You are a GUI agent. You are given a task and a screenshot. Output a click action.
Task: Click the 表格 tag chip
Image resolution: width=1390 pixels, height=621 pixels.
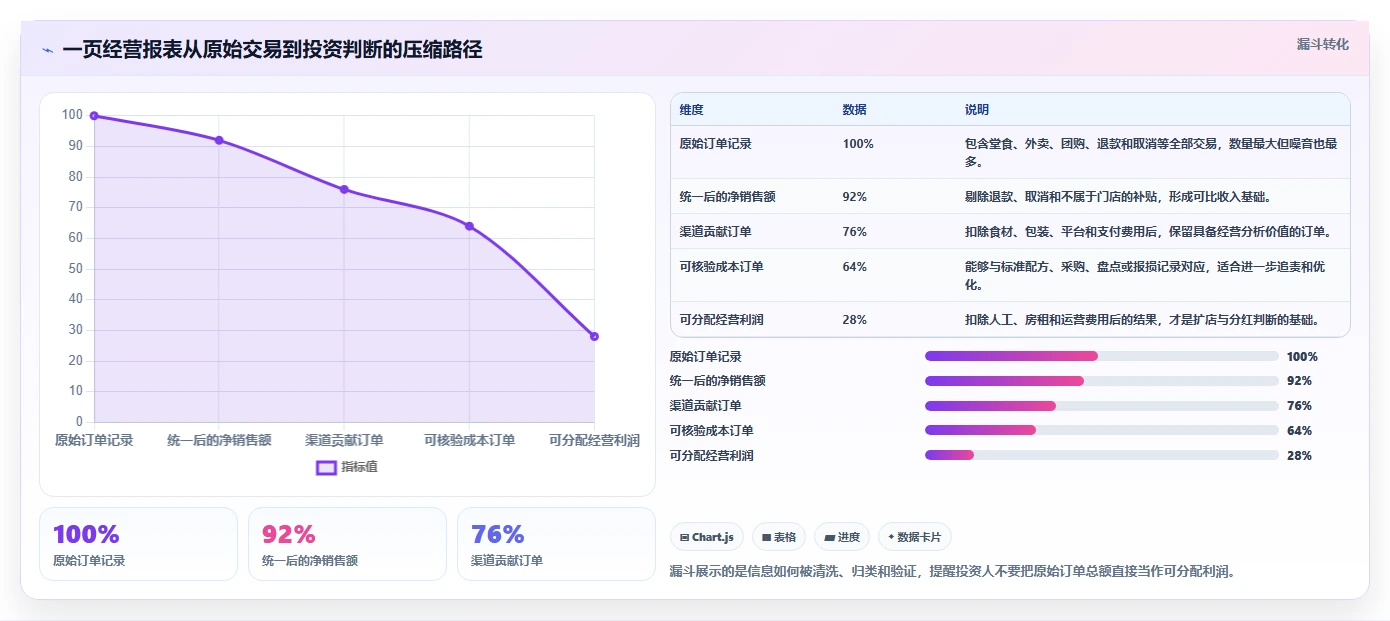click(x=779, y=537)
